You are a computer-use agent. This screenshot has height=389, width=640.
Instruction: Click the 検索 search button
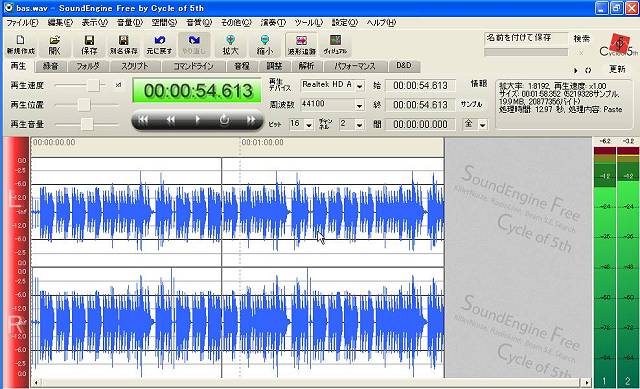point(581,38)
